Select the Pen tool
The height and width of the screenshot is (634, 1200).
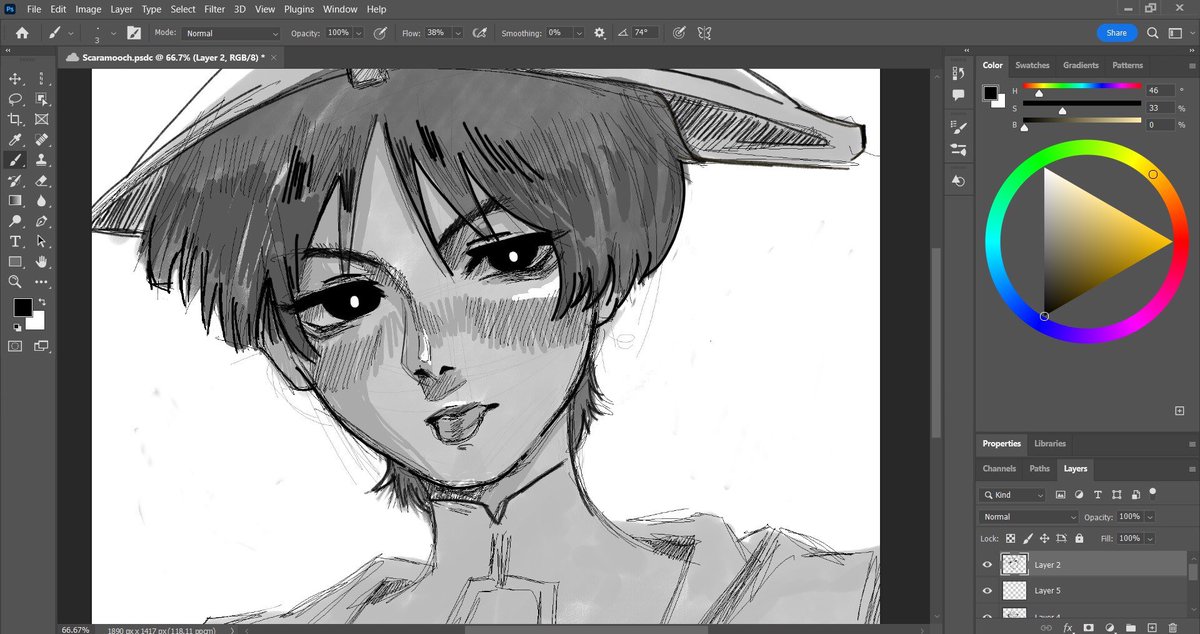point(42,221)
